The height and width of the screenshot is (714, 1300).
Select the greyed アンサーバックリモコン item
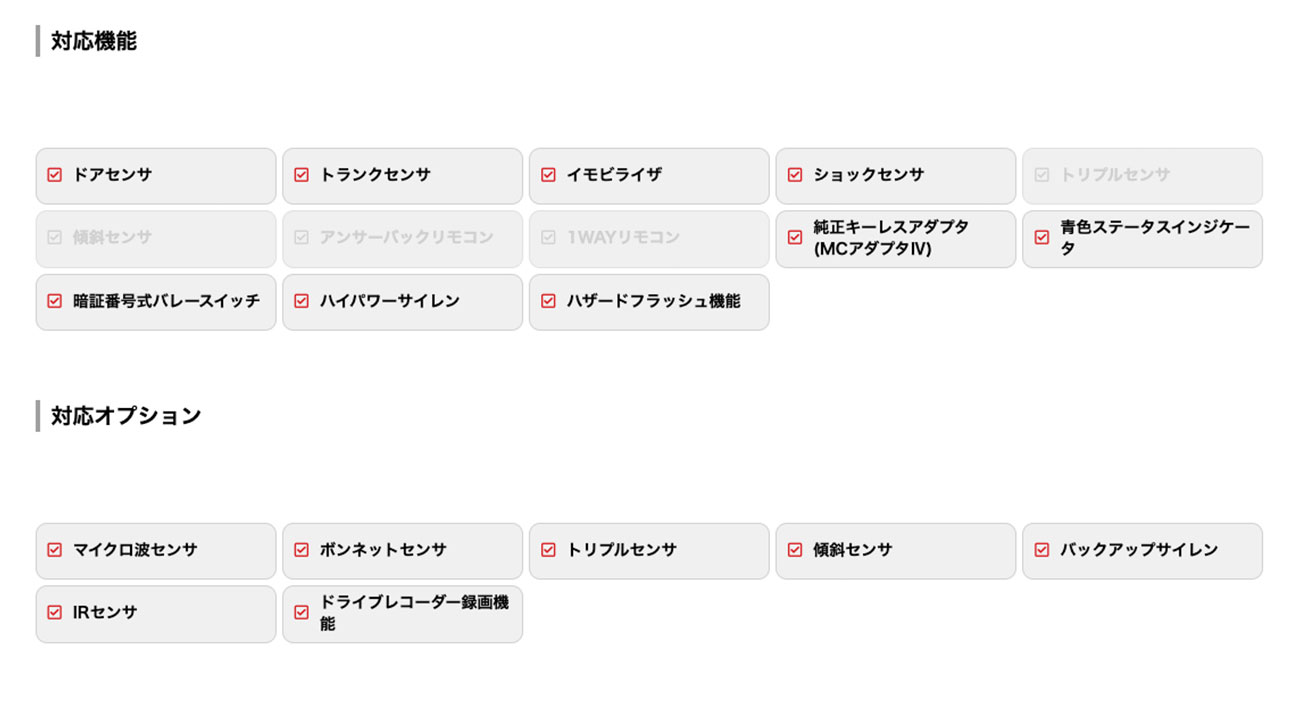(402, 239)
